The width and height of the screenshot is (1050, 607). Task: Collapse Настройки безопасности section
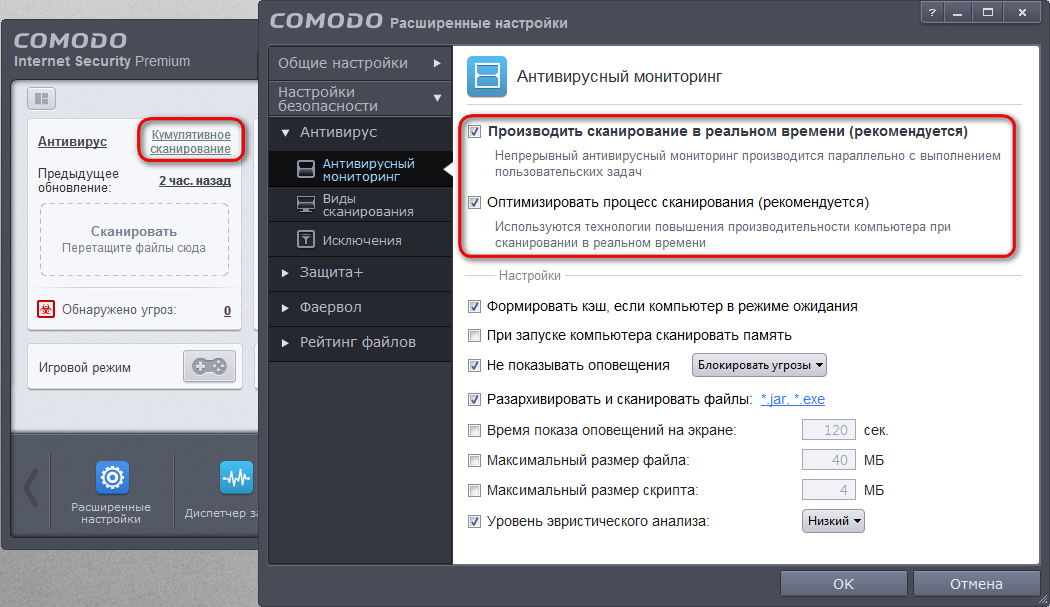coord(360,98)
